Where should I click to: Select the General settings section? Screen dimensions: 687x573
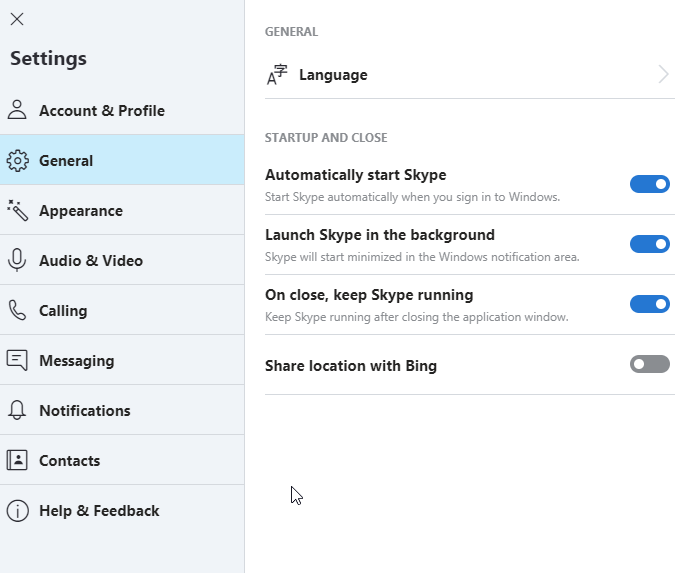[x=122, y=160]
